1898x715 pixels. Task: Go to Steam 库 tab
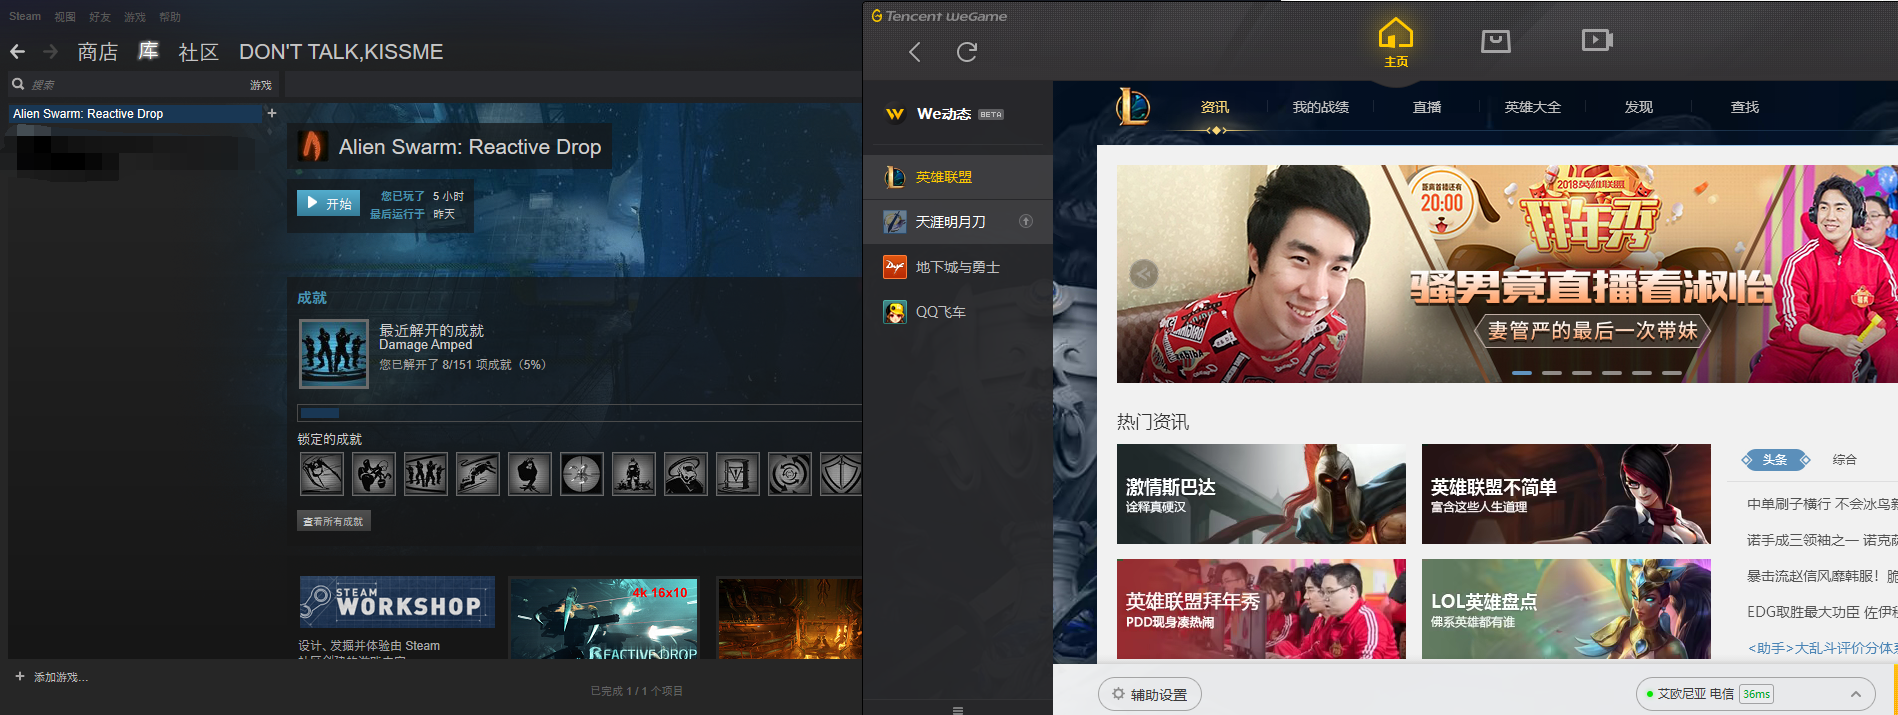click(x=148, y=51)
